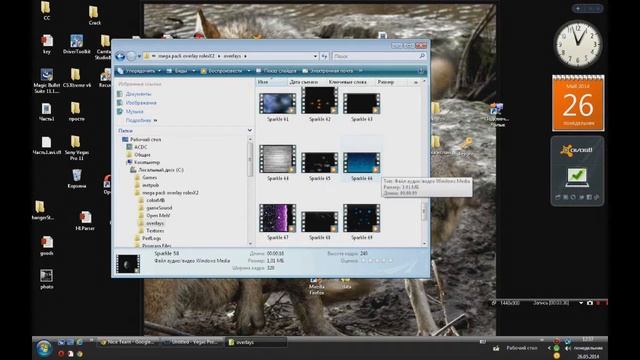The width and height of the screenshot is (640, 360).
Task: Select the Sparkle 68 video thumbnail
Action: pos(320,222)
